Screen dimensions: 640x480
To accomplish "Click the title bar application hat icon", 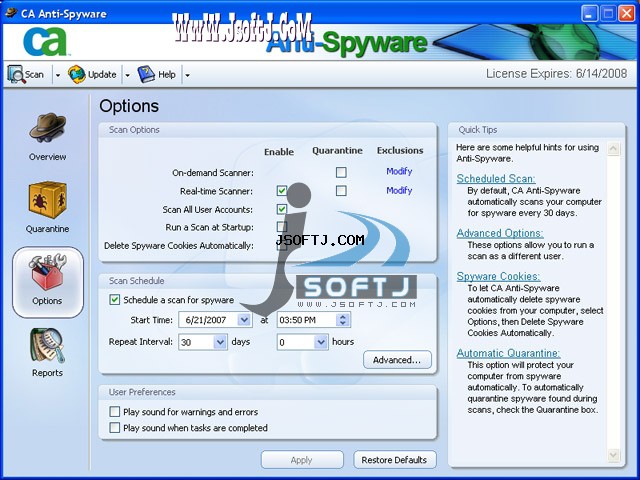I will (x=11, y=13).
